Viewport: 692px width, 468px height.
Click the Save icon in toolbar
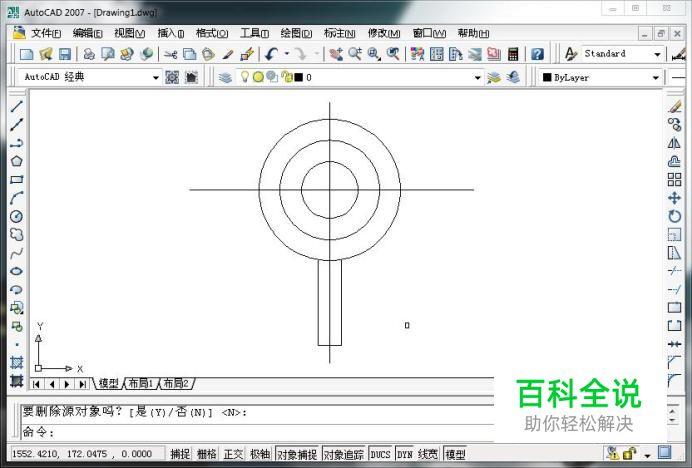pos(65,54)
